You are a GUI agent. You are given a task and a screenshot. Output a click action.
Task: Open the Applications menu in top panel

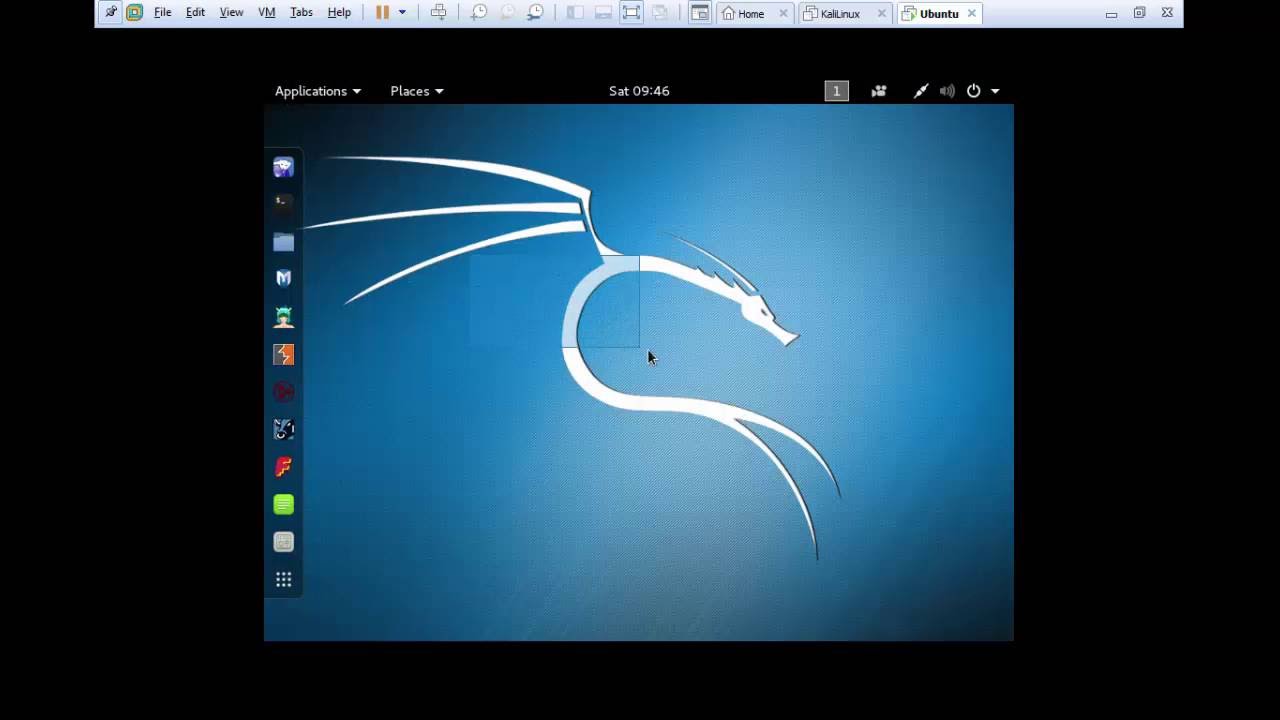(318, 91)
